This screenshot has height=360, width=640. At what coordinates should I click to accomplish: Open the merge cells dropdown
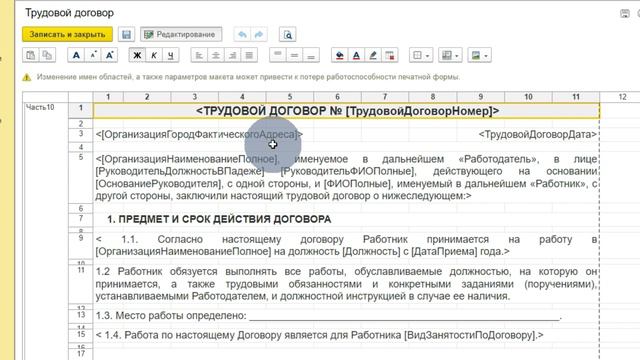coord(450,55)
